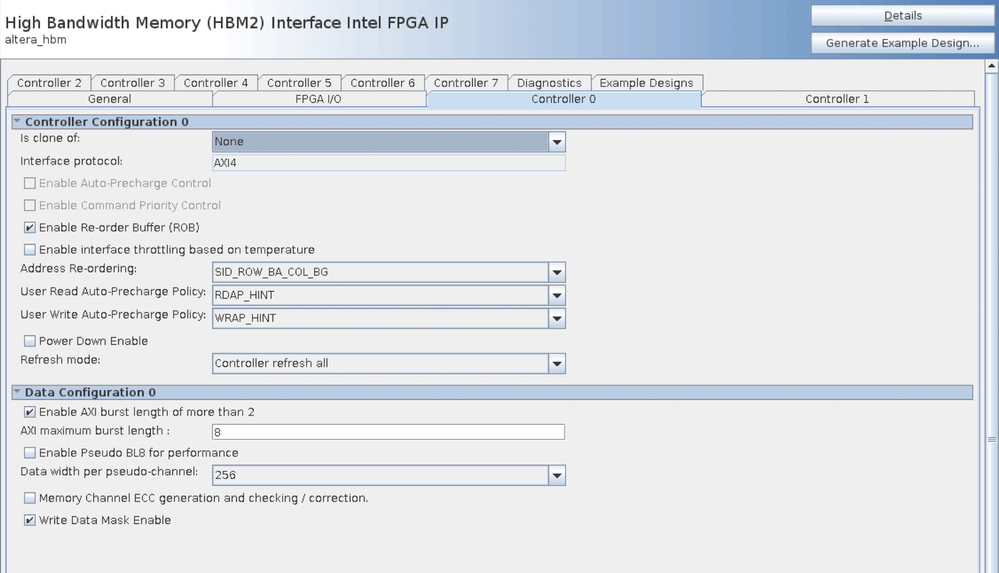999x573 pixels.
Task: Open User Read Auto-Precharge Policy dropdown
Action: click(x=389, y=295)
